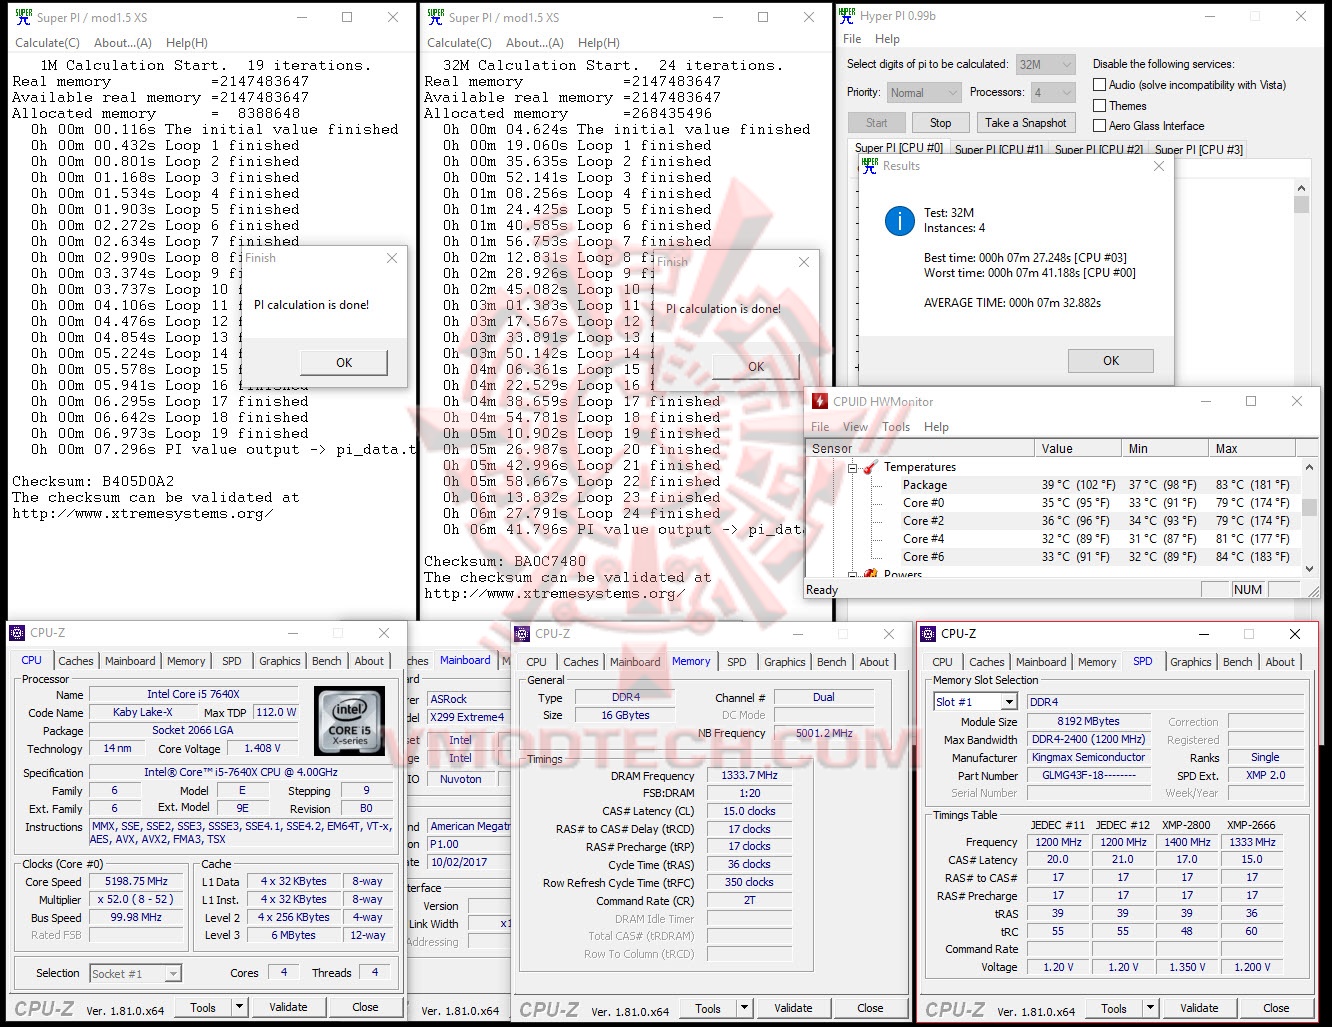Image resolution: width=1332 pixels, height=1027 pixels.
Task: Open the File menu in Hyper PI
Action: point(852,39)
